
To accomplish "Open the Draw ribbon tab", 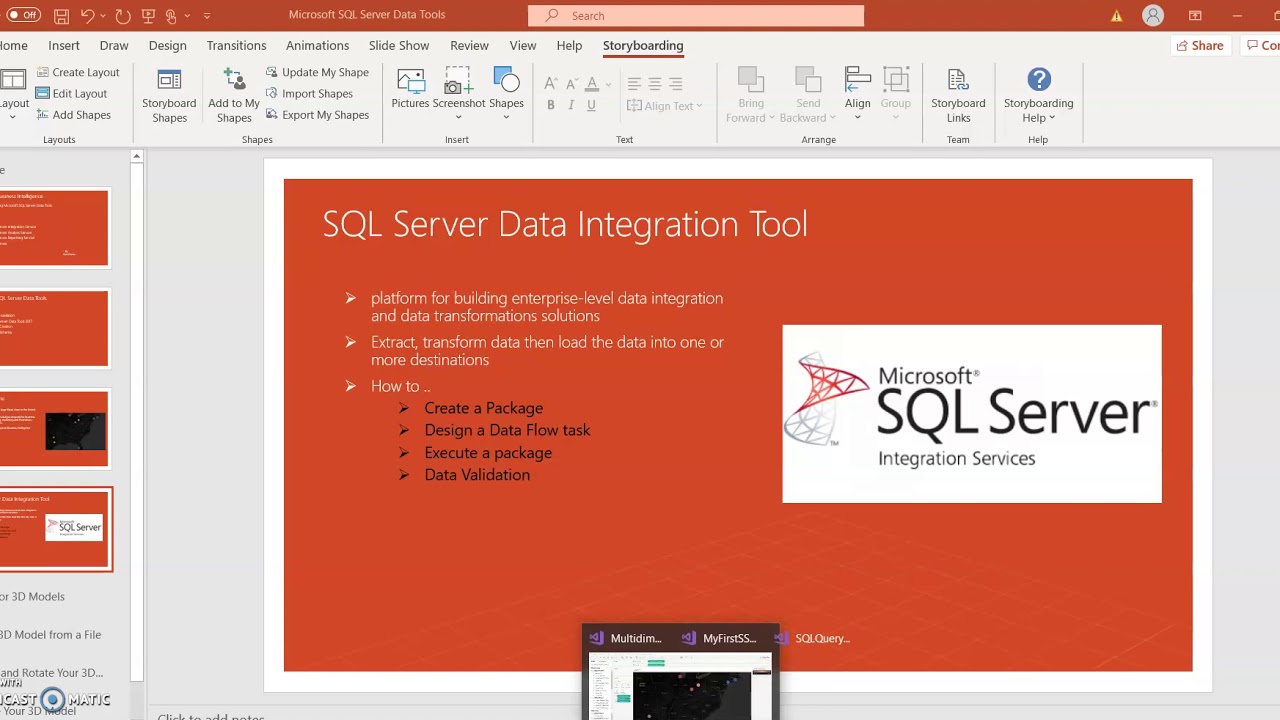I will [114, 45].
